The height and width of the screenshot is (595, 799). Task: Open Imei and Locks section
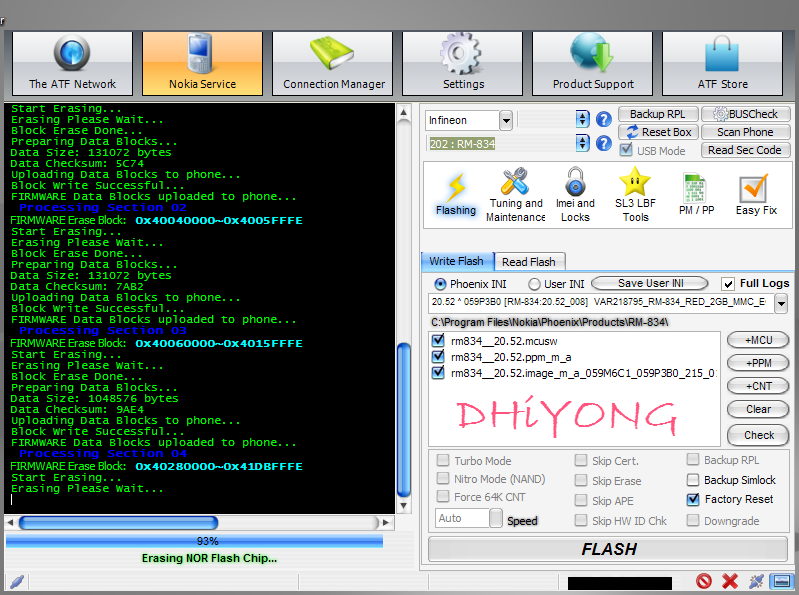[x=575, y=195]
